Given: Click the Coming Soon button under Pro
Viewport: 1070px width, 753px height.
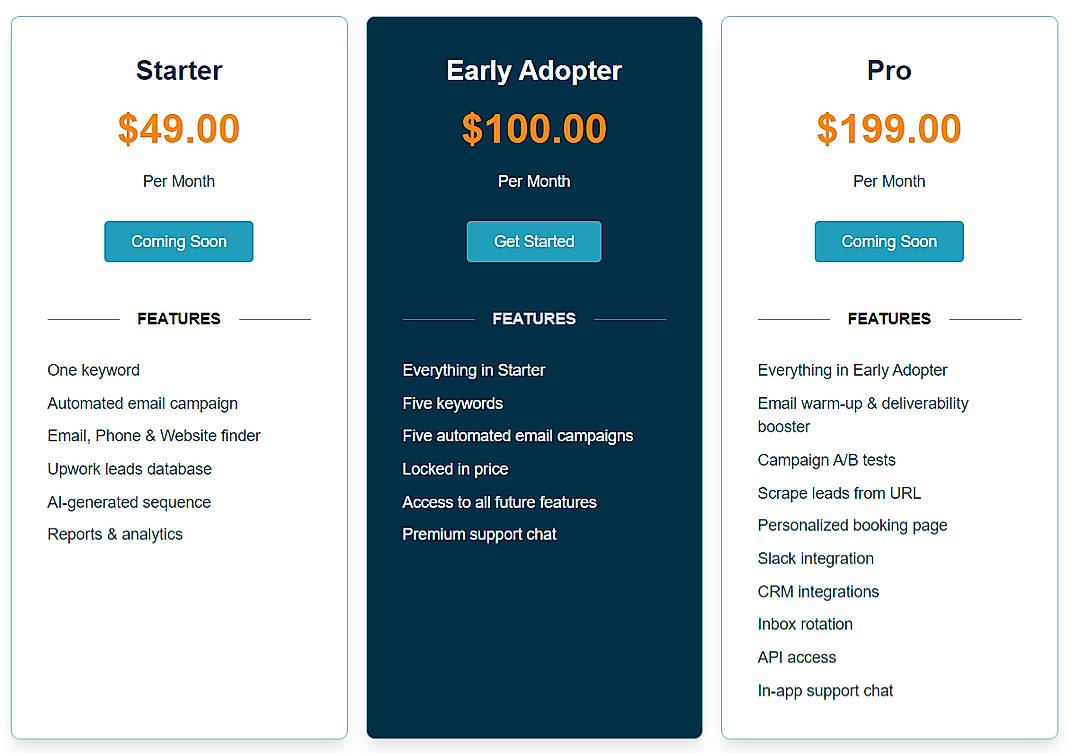Looking at the screenshot, I should [x=888, y=241].
